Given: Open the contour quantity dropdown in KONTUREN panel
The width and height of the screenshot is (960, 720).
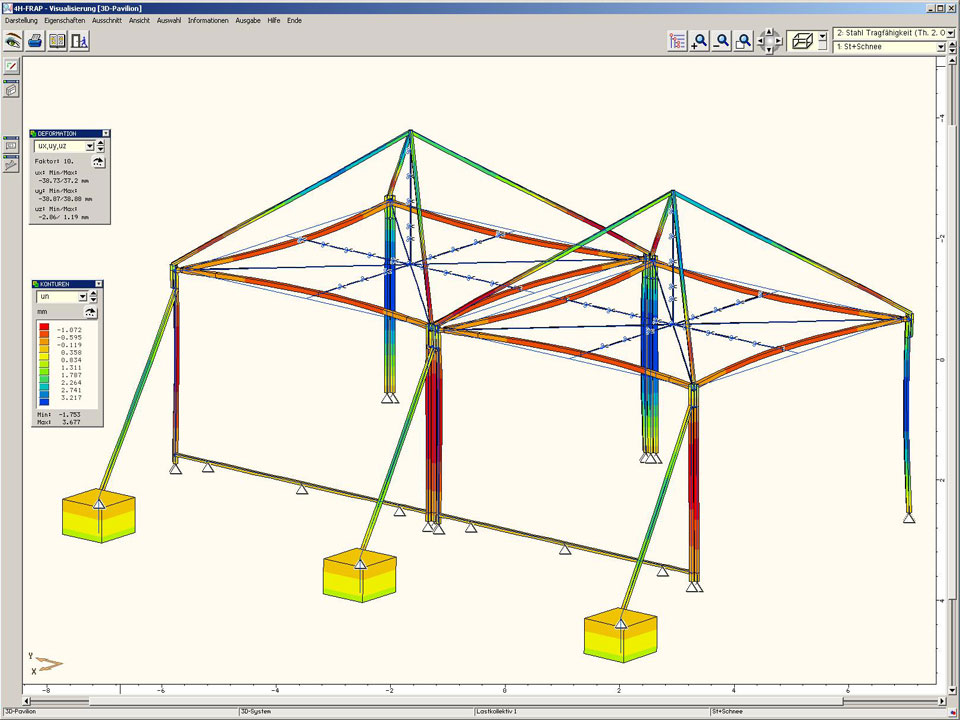Looking at the screenshot, I should [82, 297].
